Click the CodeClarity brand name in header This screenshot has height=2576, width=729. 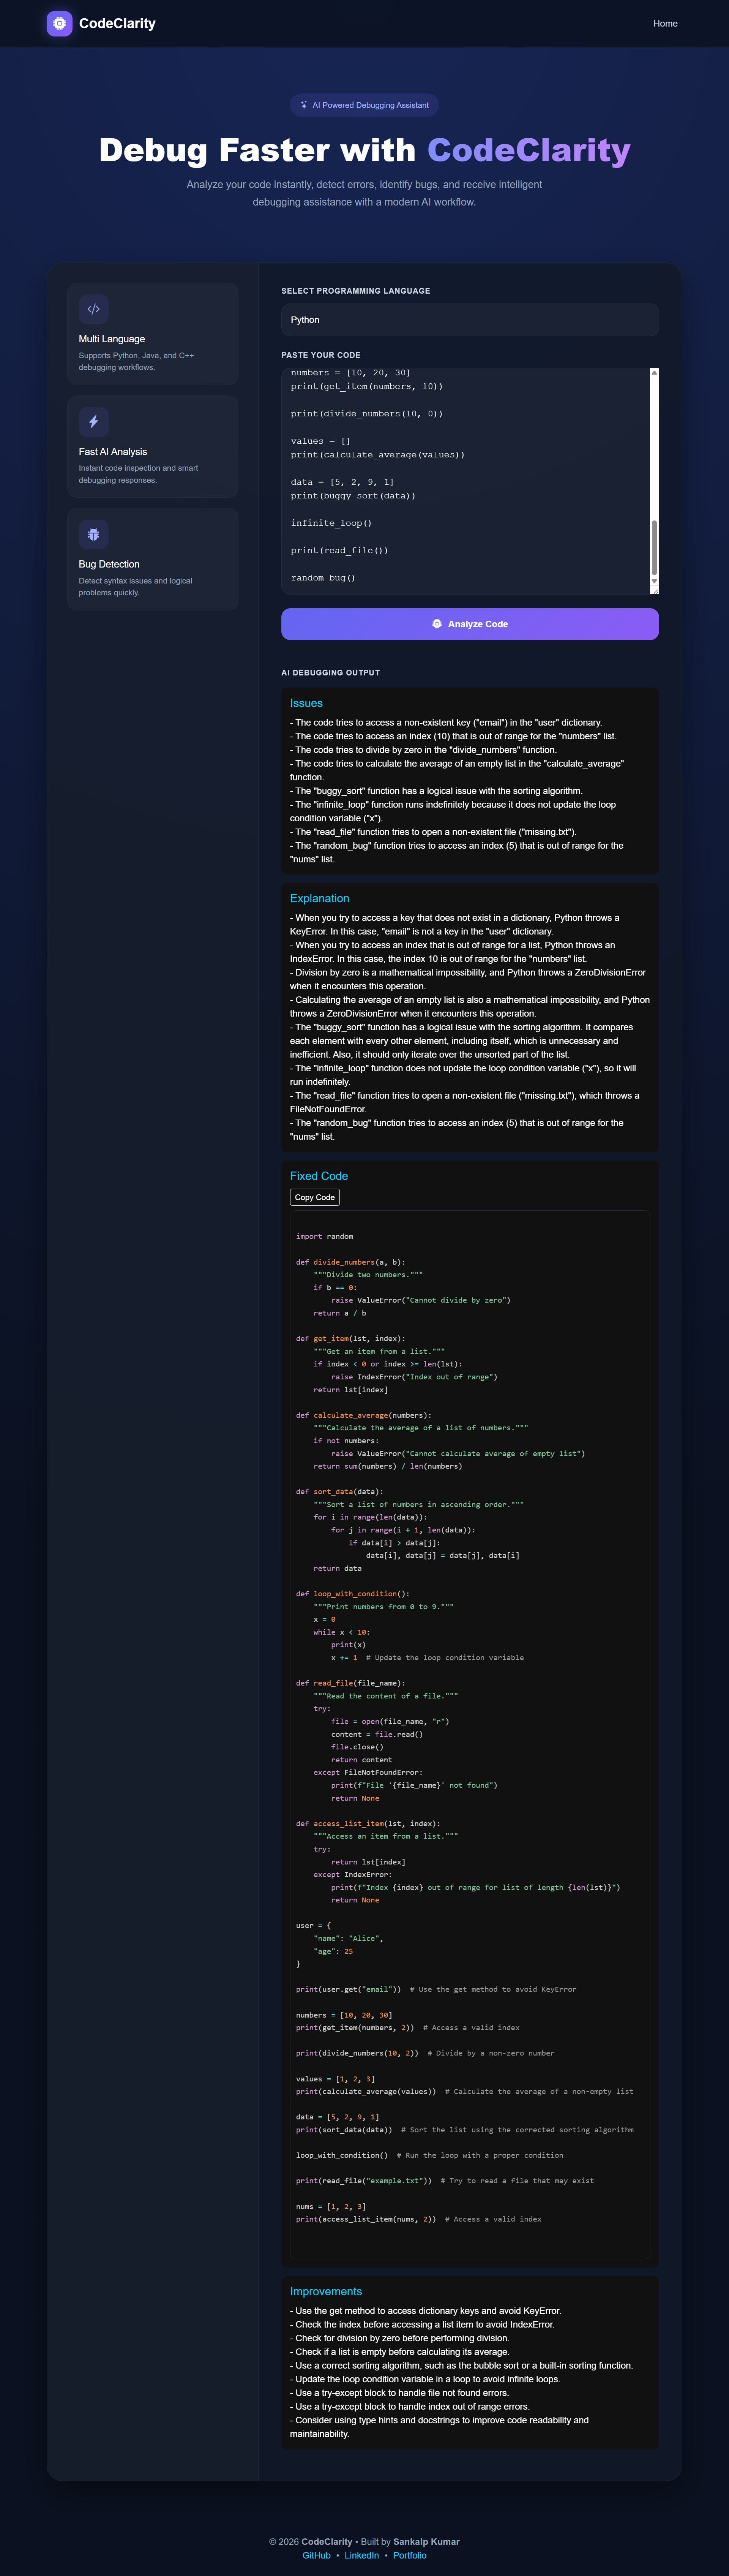coord(117,23)
